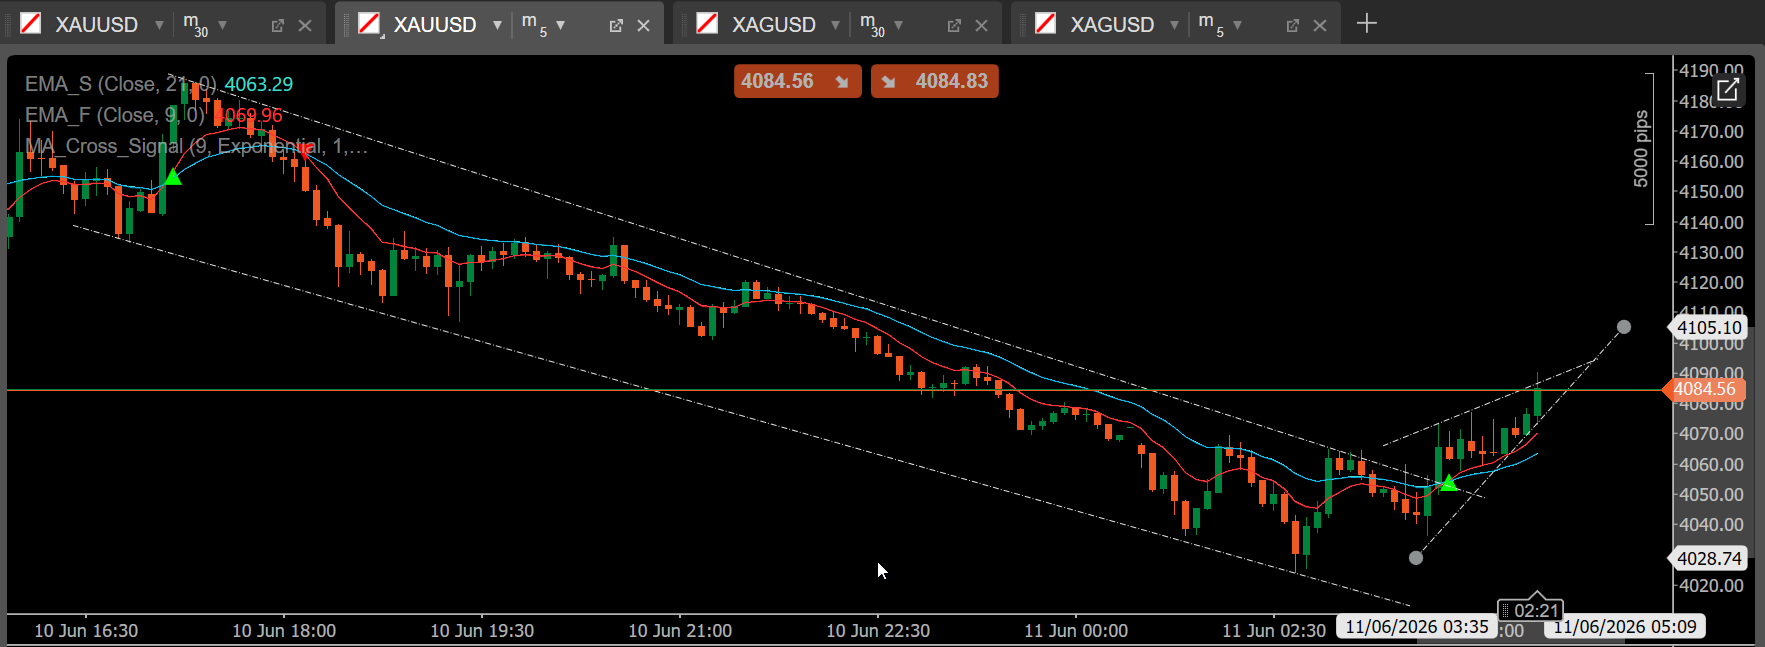Add a new chart with plus icon

point(1366,23)
